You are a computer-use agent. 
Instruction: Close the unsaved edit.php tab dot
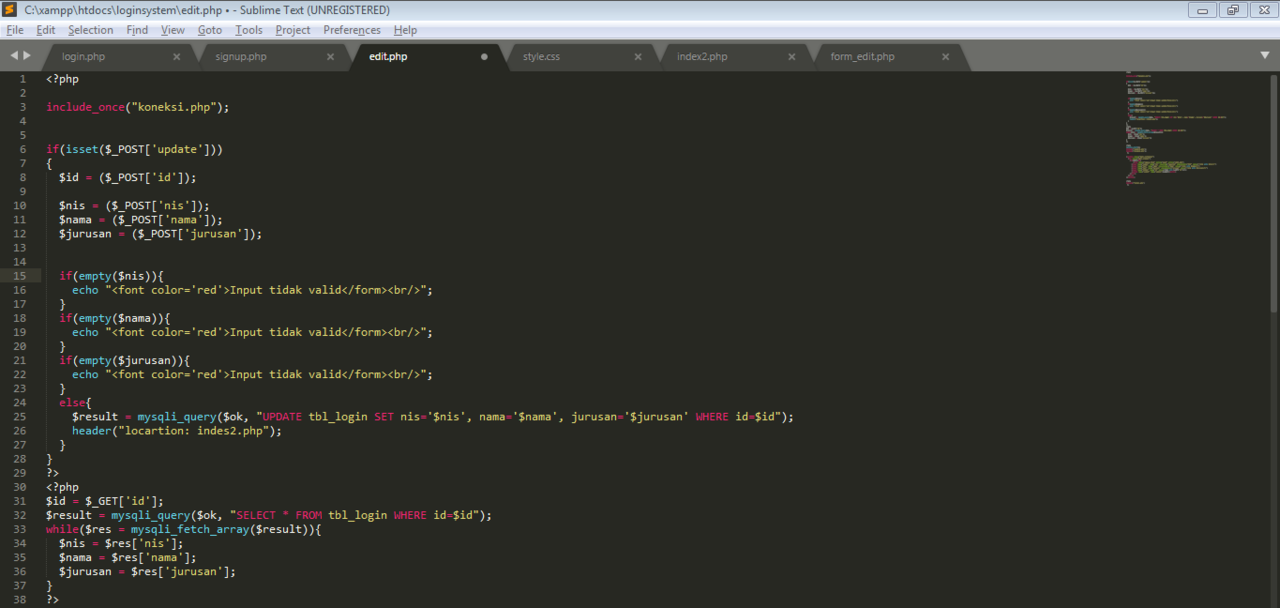click(485, 57)
